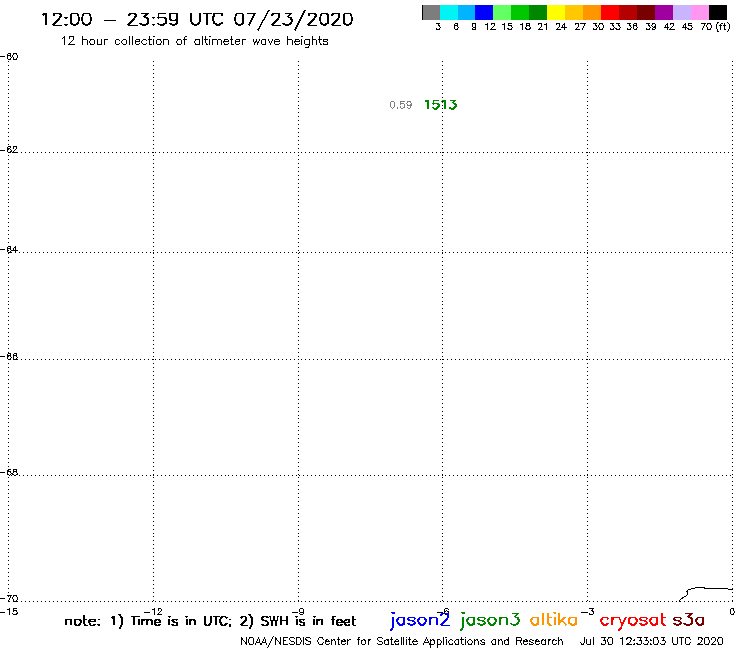This screenshot has width=740, height=650.
Task: Click the -66 latitude axis label
Action: (x=9, y=356)
